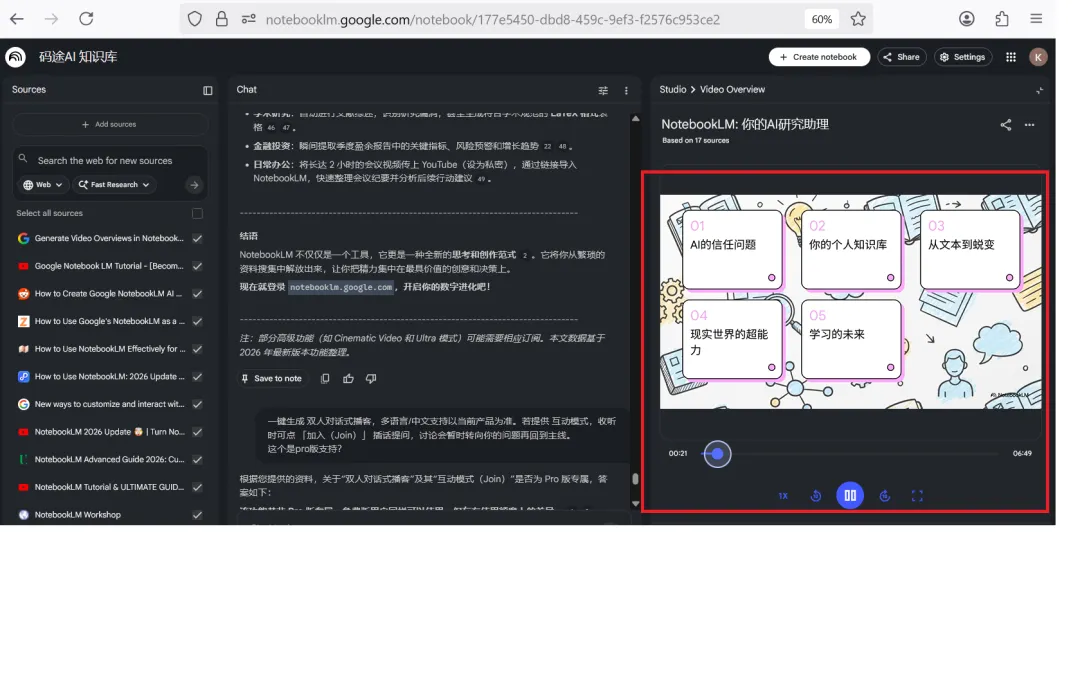Click the NotebookLM logo icon

pyautogui.click(x=16, y=57)
